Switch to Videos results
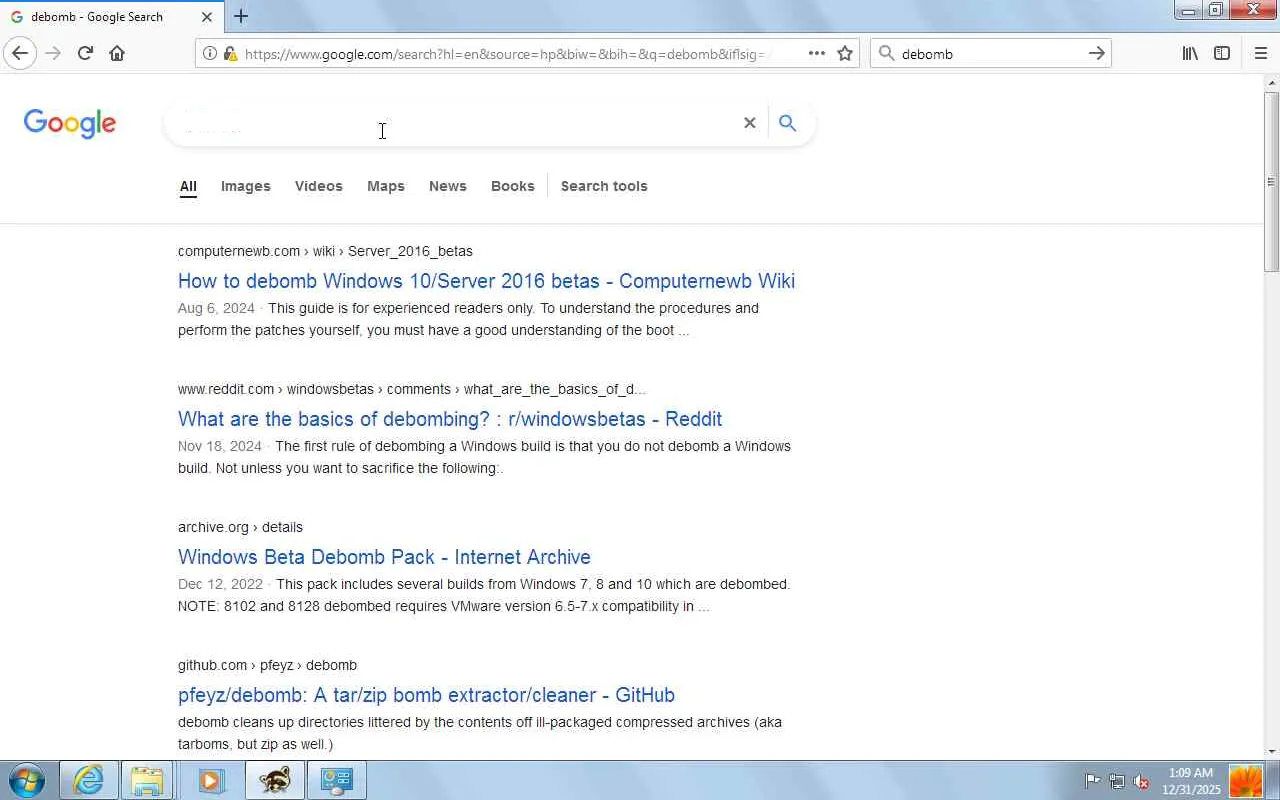The width and height of the screenshot is (1280, 800). (x=319, y=186)
